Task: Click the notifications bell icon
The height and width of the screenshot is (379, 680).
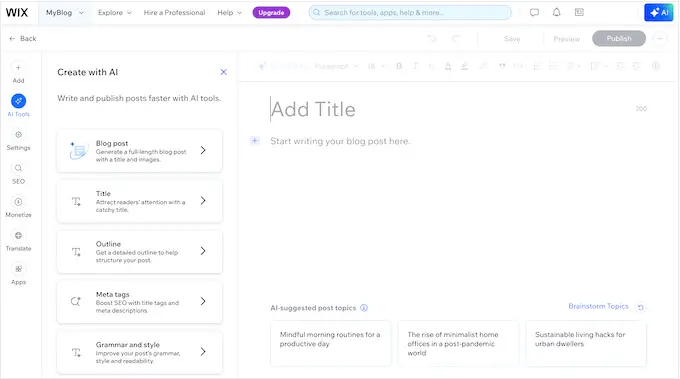Action: pyautogui.click(x=556, y=13)
